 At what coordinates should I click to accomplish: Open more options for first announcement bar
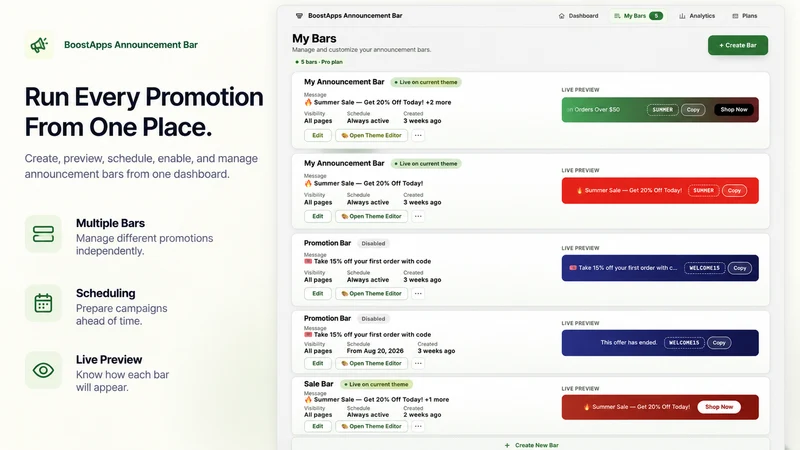[418, 135]
